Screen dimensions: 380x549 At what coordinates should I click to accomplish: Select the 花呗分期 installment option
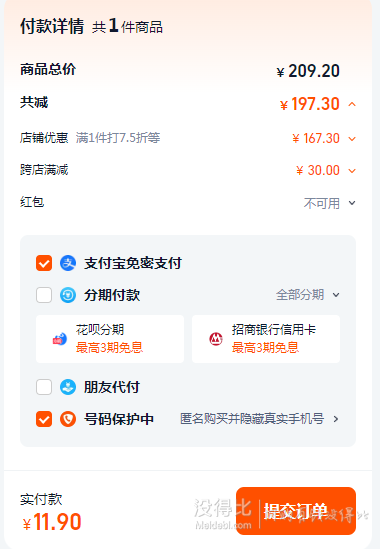110,339
